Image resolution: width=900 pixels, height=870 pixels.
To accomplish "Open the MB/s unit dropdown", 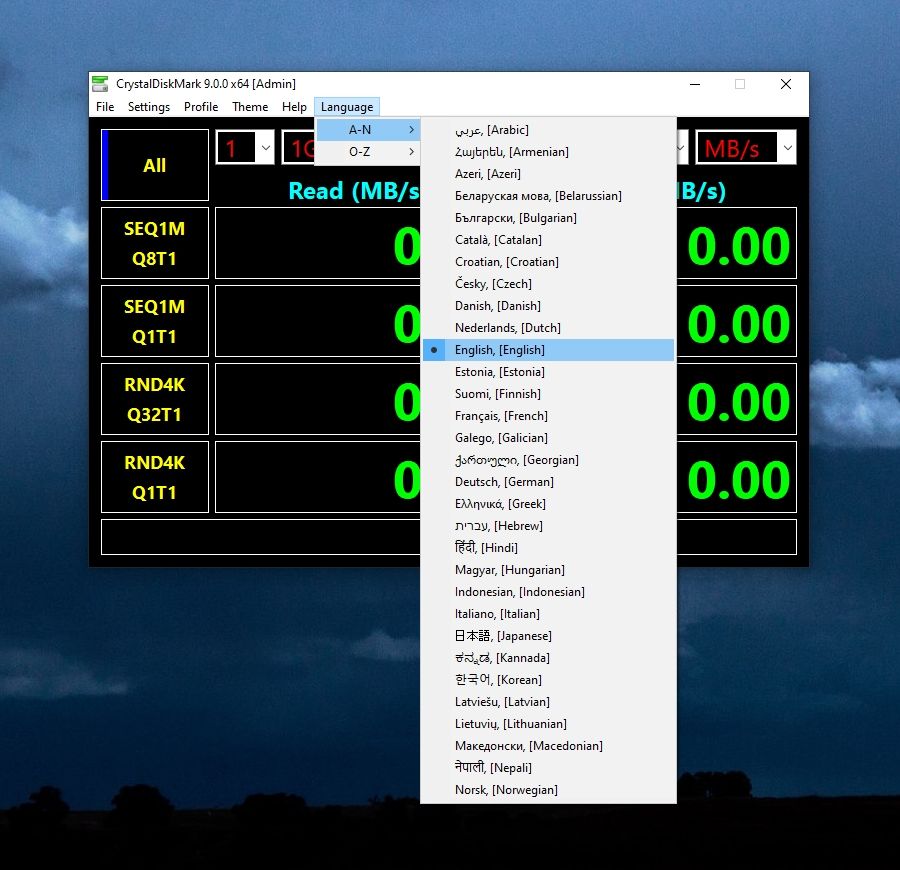I will pyautogui.click(x=746, y=147).
